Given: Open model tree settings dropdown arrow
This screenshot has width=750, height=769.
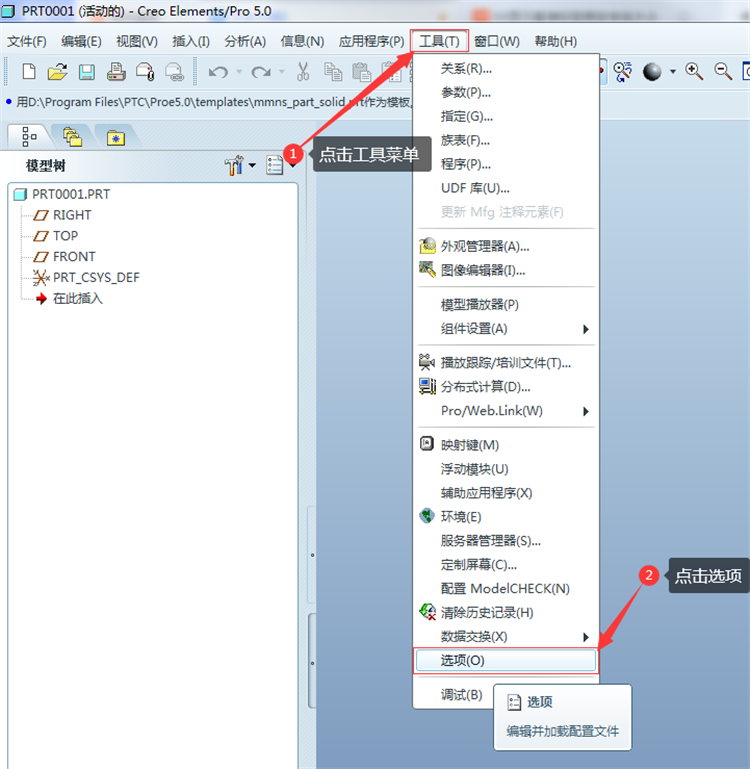Looking at the screenshot, I should tap(252, 165).
